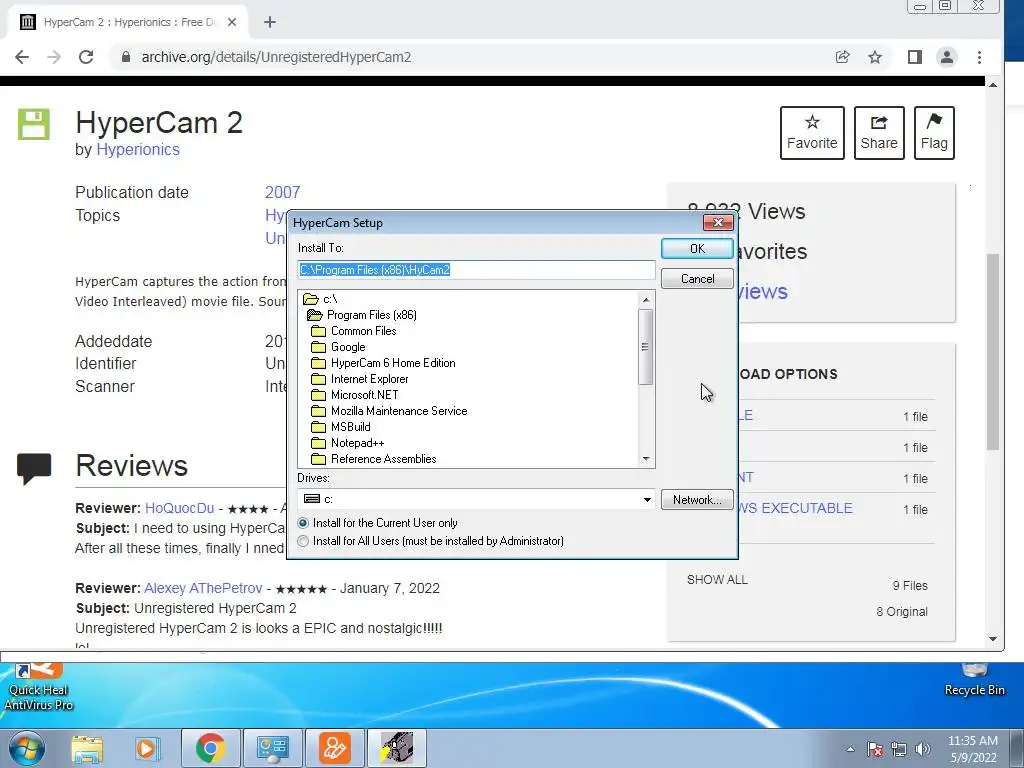Click network tray icon

pyautogui.click(x=899, y=749)
